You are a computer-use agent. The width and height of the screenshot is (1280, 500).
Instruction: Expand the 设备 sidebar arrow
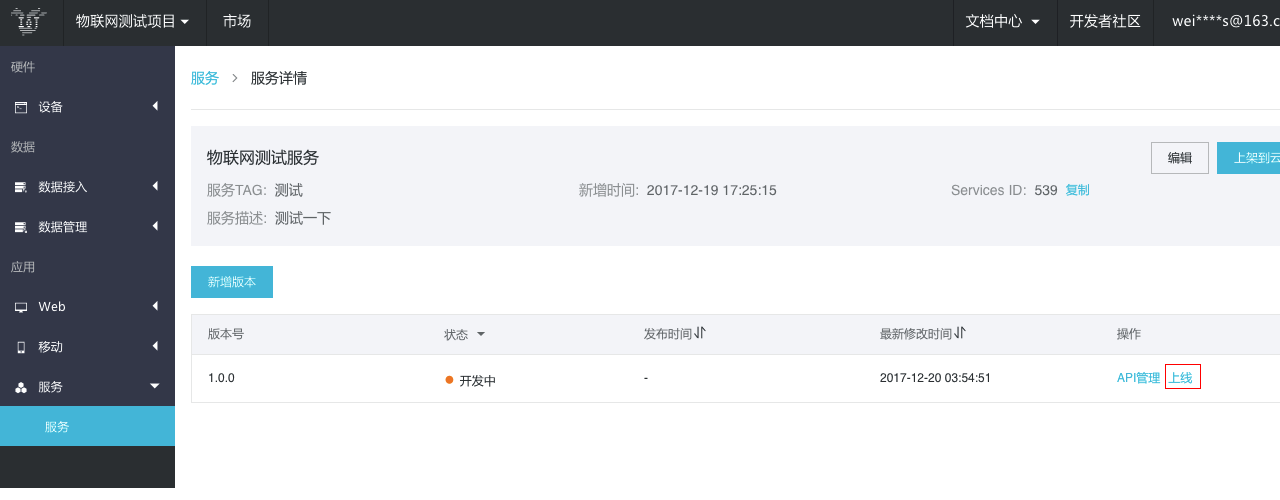coord(155,106)
